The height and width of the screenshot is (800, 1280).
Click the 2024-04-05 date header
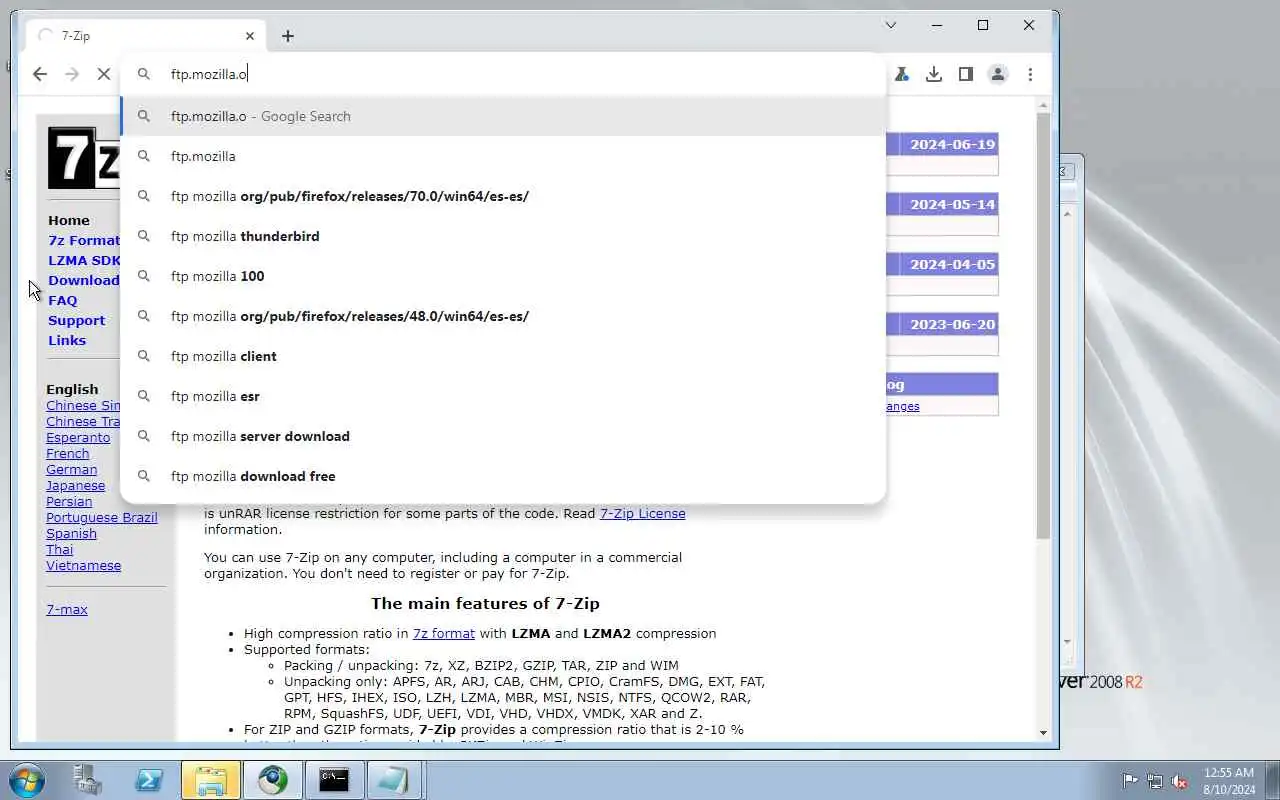(x=952, y=264)
